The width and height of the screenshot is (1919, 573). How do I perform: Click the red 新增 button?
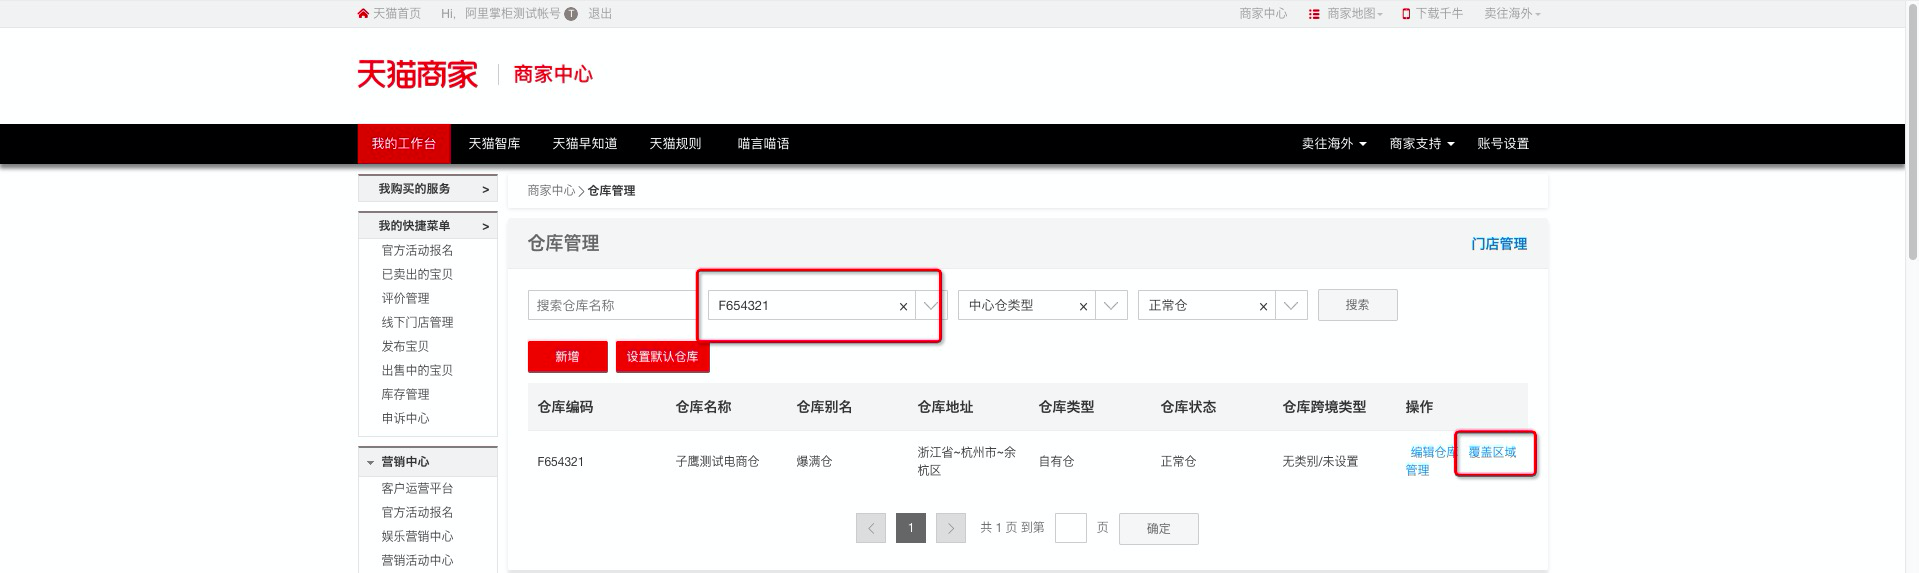click(567, 357)
